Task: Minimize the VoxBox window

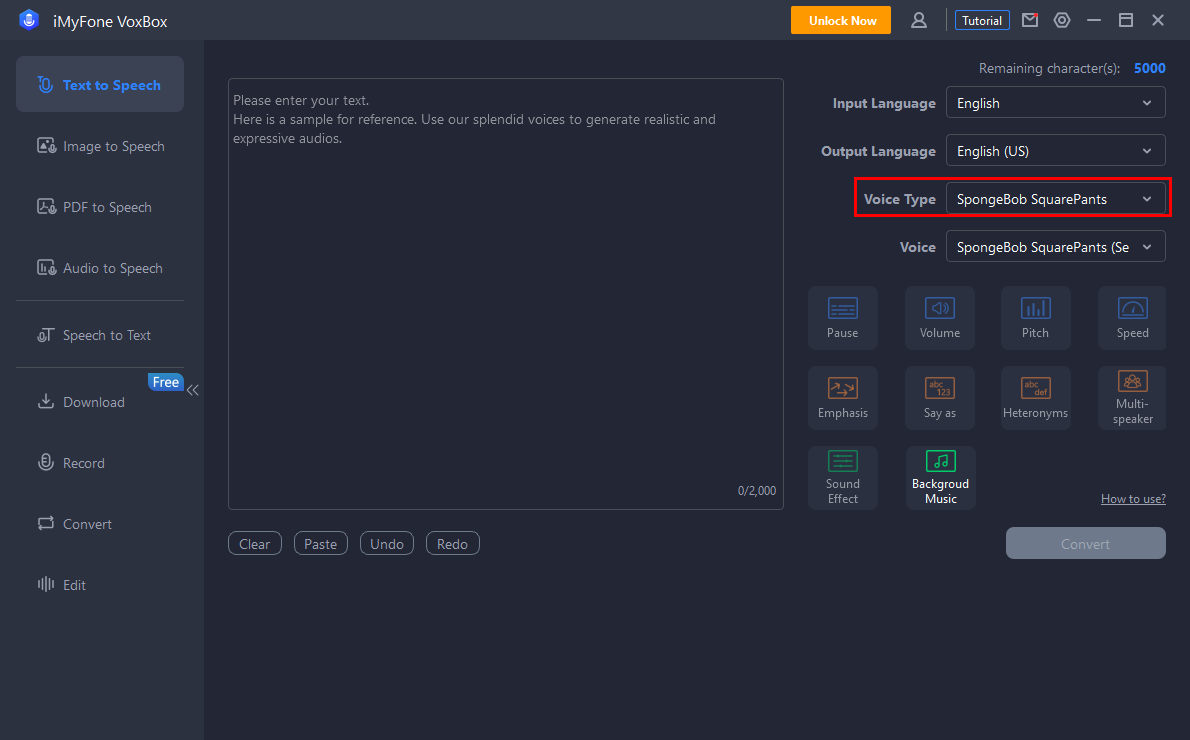Action: [1094, 20]
